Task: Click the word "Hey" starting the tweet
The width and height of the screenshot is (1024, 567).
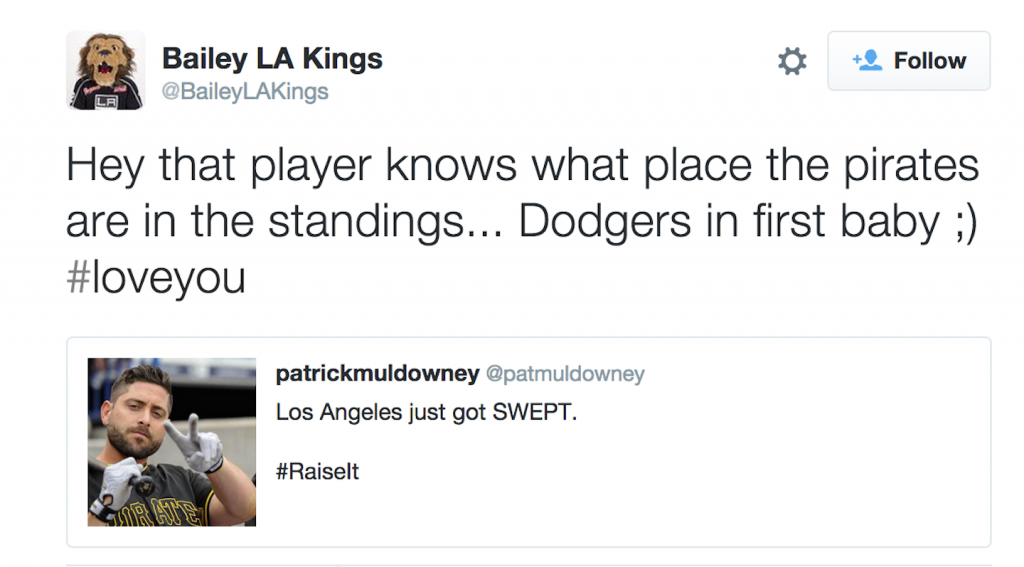Action: click(100, 167)
